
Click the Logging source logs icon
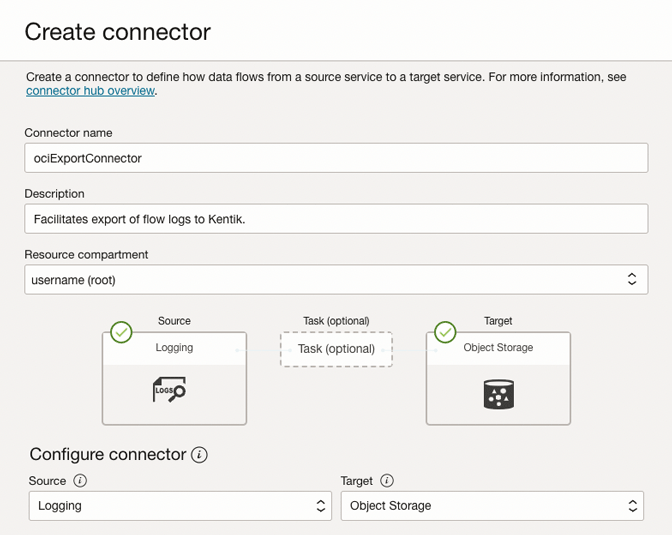pos(170,390)
